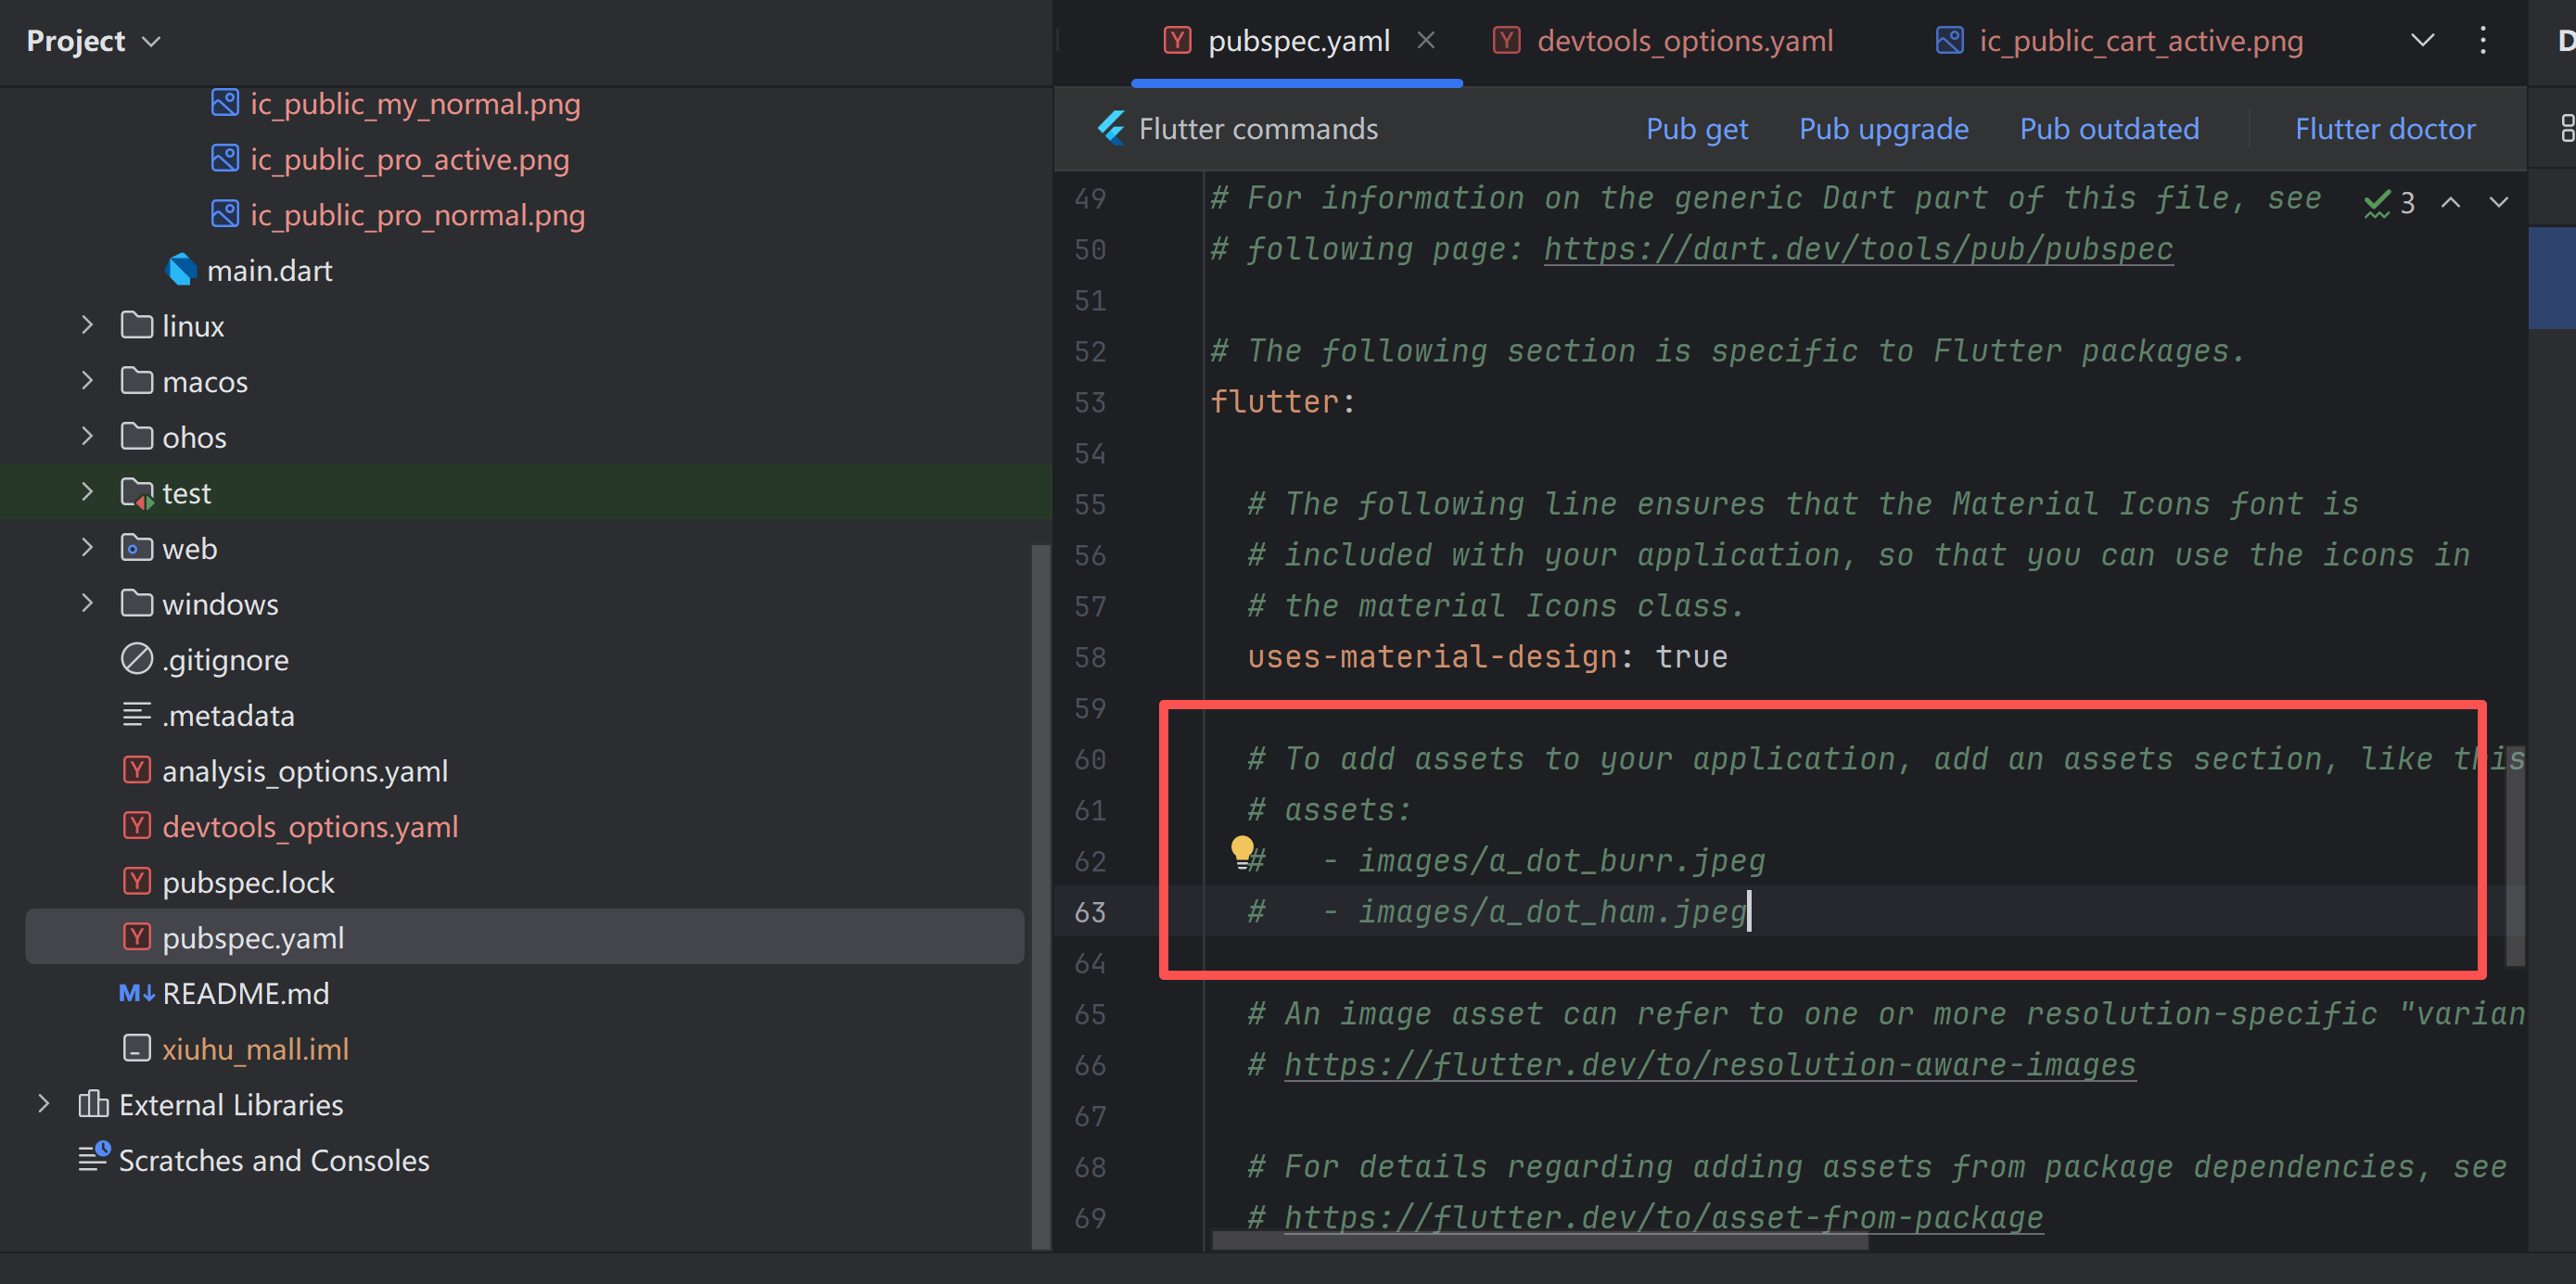Jump to next highlighted problem arrow
Image resolution: width=2576 pixels, height=1284 pixels.
(x=2498, y=202)
